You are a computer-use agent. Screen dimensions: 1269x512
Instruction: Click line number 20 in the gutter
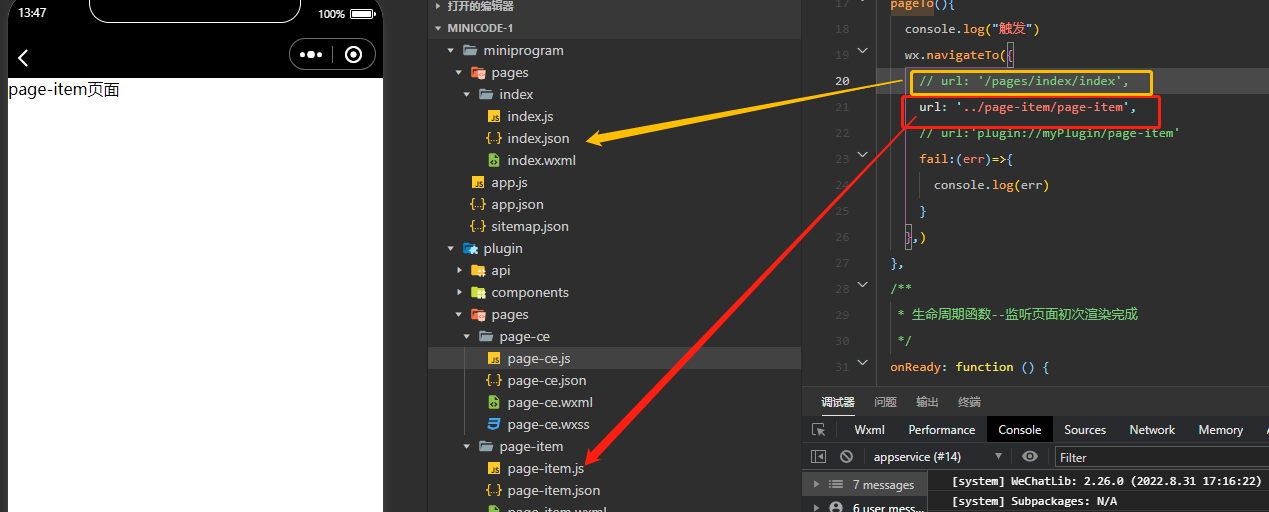point(842,81)
